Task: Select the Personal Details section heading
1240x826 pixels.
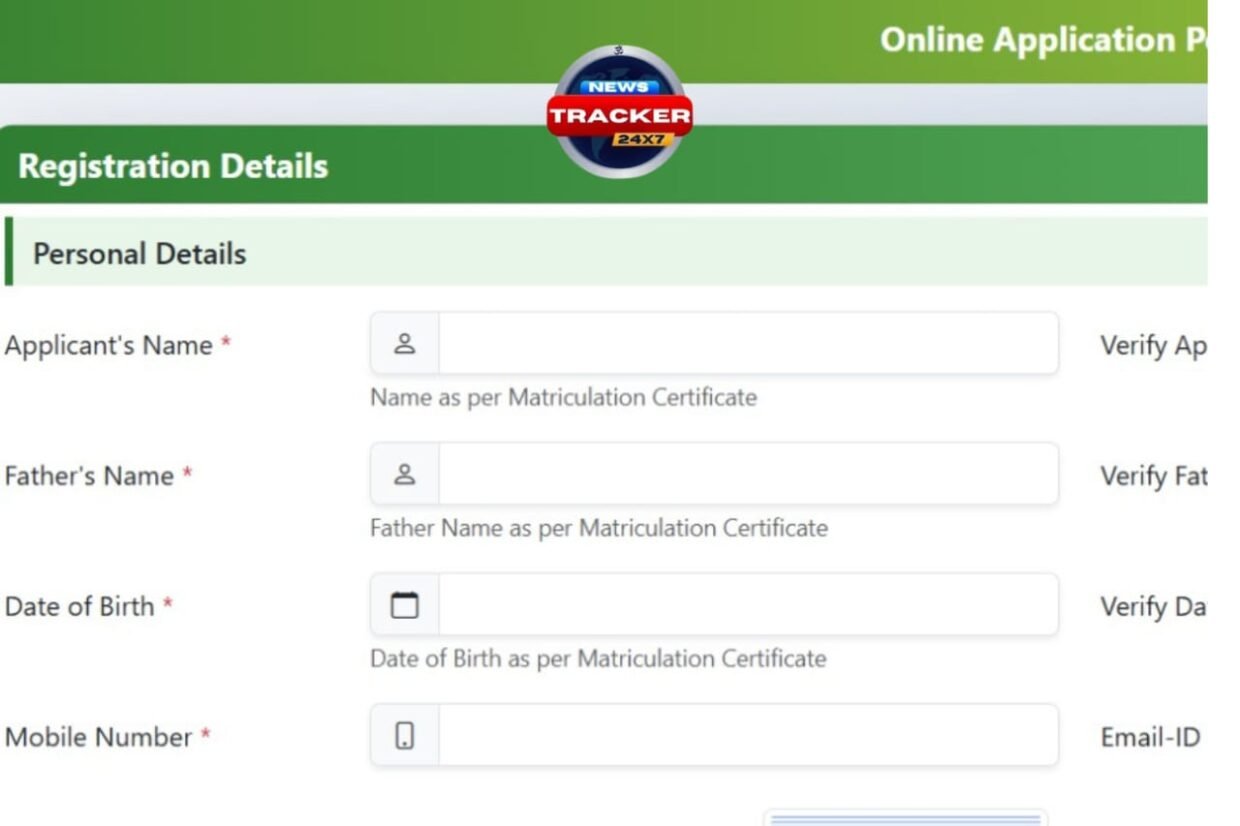Action: coord(139,253)
